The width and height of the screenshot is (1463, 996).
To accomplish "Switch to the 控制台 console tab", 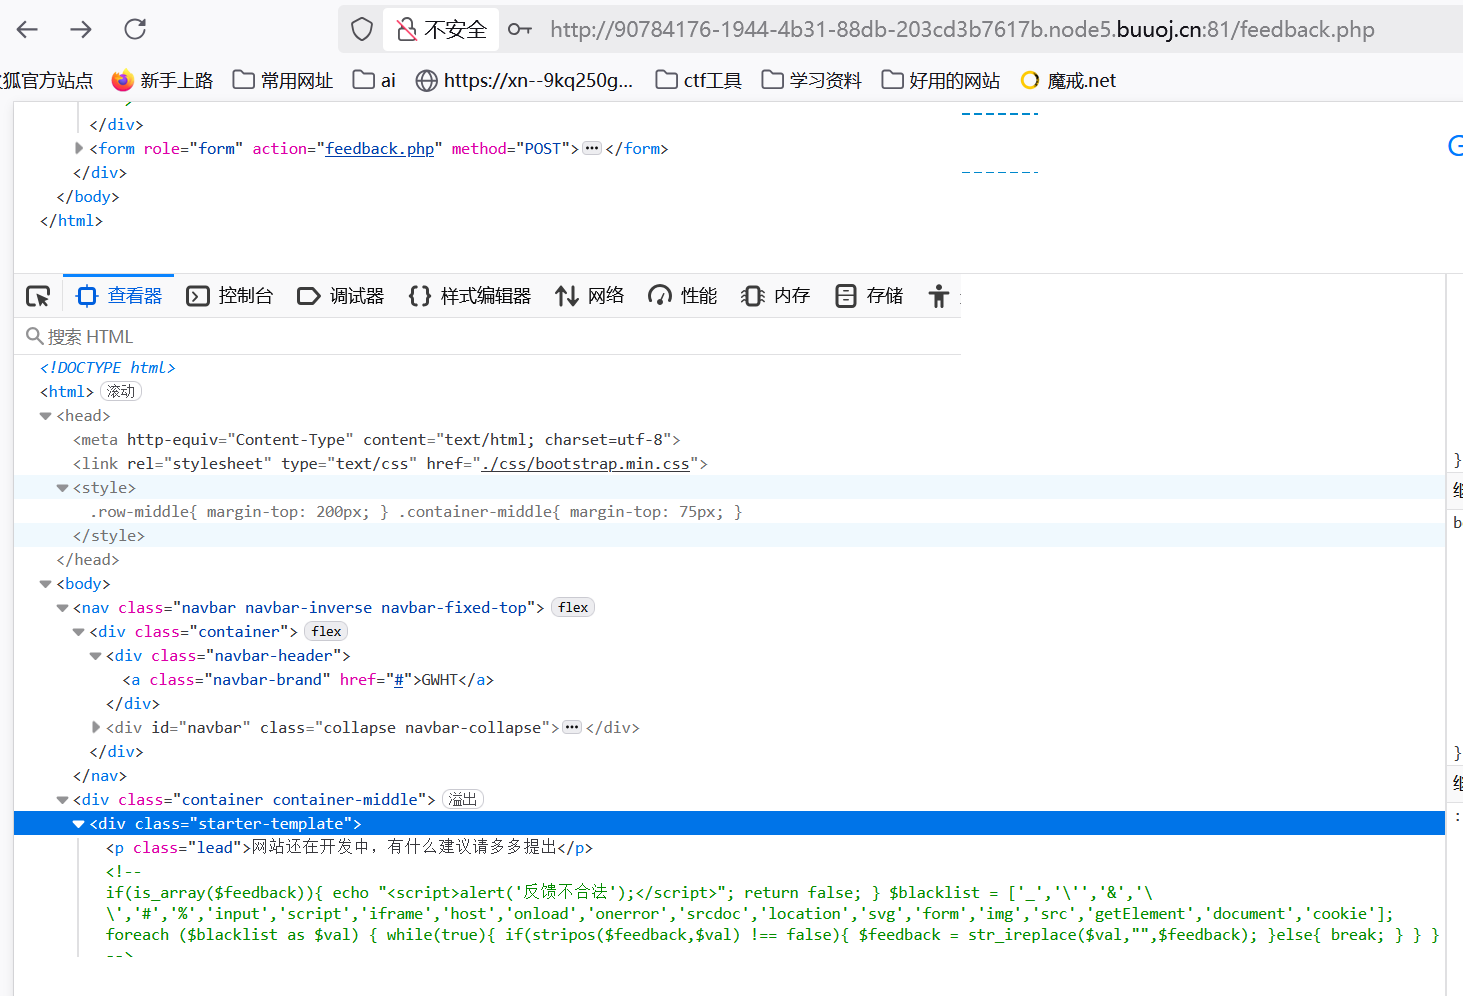I will coord(230,296).
